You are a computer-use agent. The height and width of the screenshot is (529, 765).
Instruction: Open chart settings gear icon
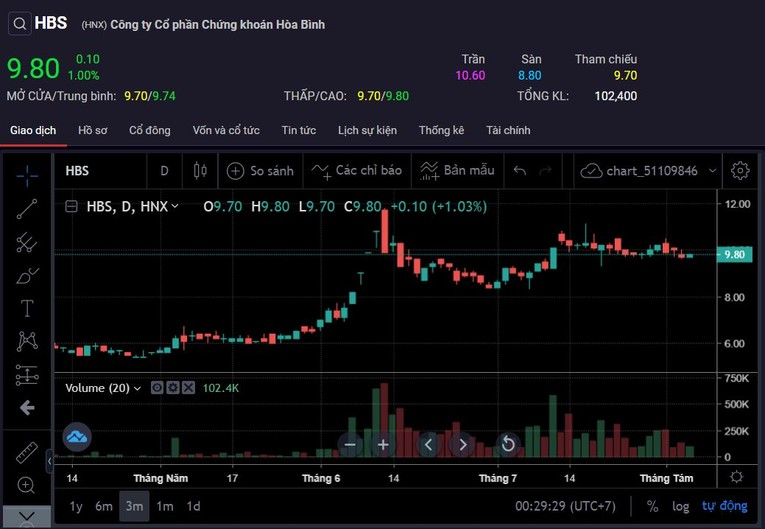tap(740, 171)
